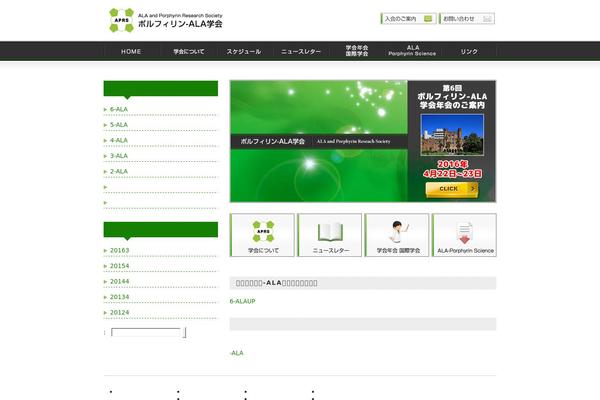The height and width of the screenshot is (400, 600).
Task: Open the 学会について tile with APRS icon
Action: 262,235
